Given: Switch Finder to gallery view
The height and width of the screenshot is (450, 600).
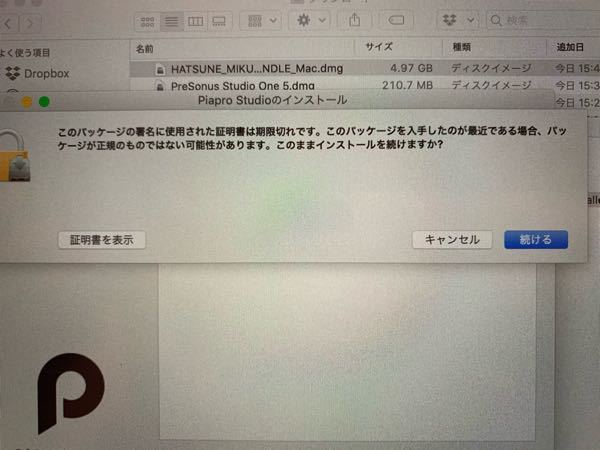Looking at the screenshot, I should pyautogui.click(x=219, y=21).
